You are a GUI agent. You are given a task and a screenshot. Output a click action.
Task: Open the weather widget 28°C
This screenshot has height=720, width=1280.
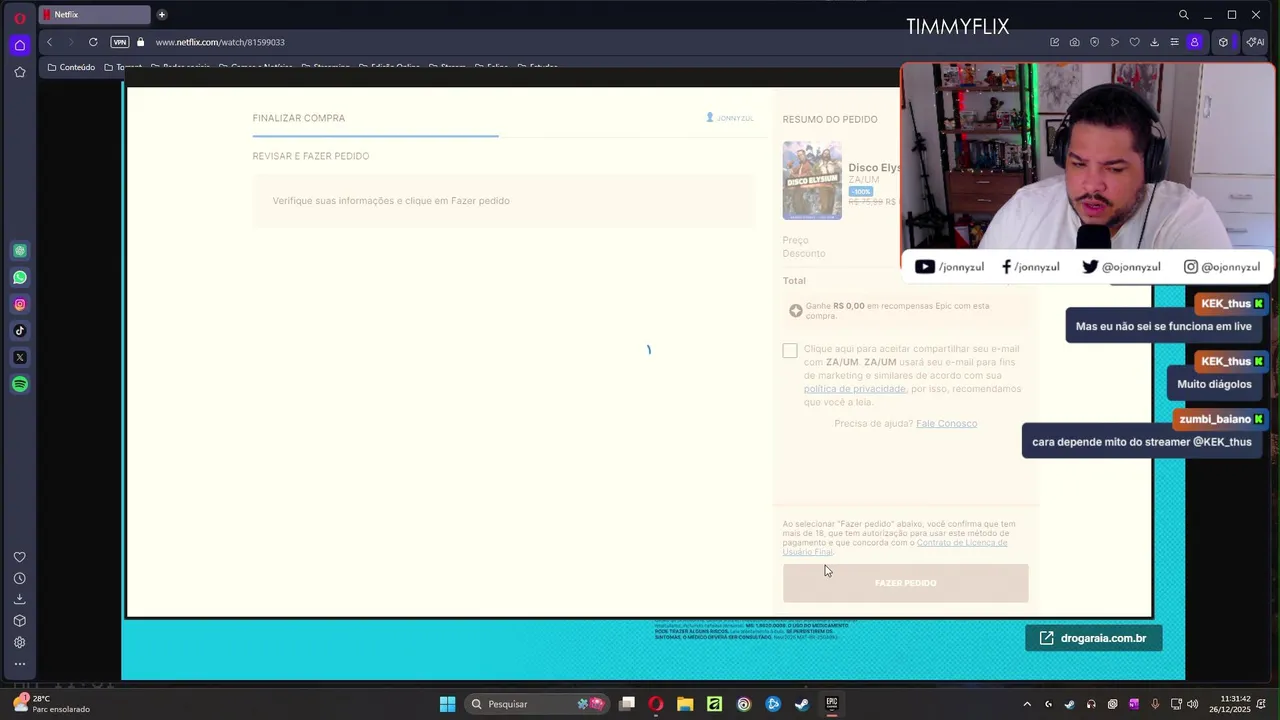click(x=50, y=704)
